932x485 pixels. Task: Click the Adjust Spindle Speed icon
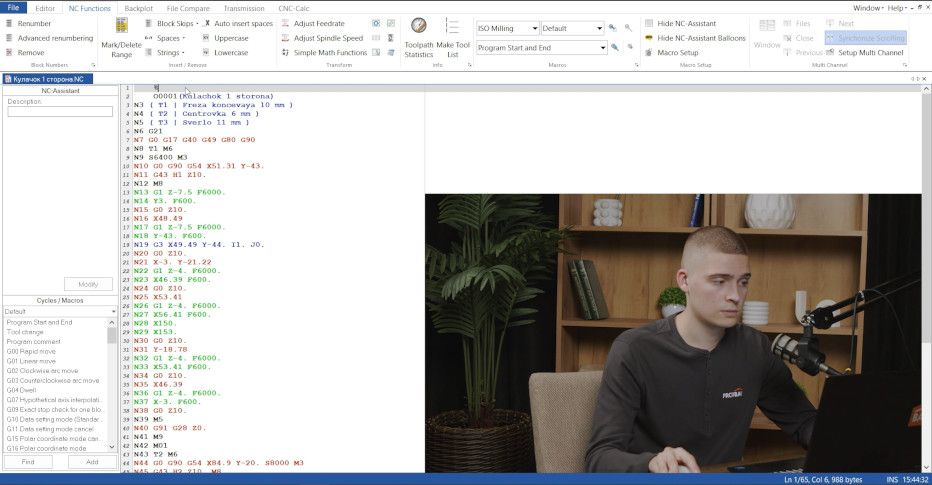[285, 38]
